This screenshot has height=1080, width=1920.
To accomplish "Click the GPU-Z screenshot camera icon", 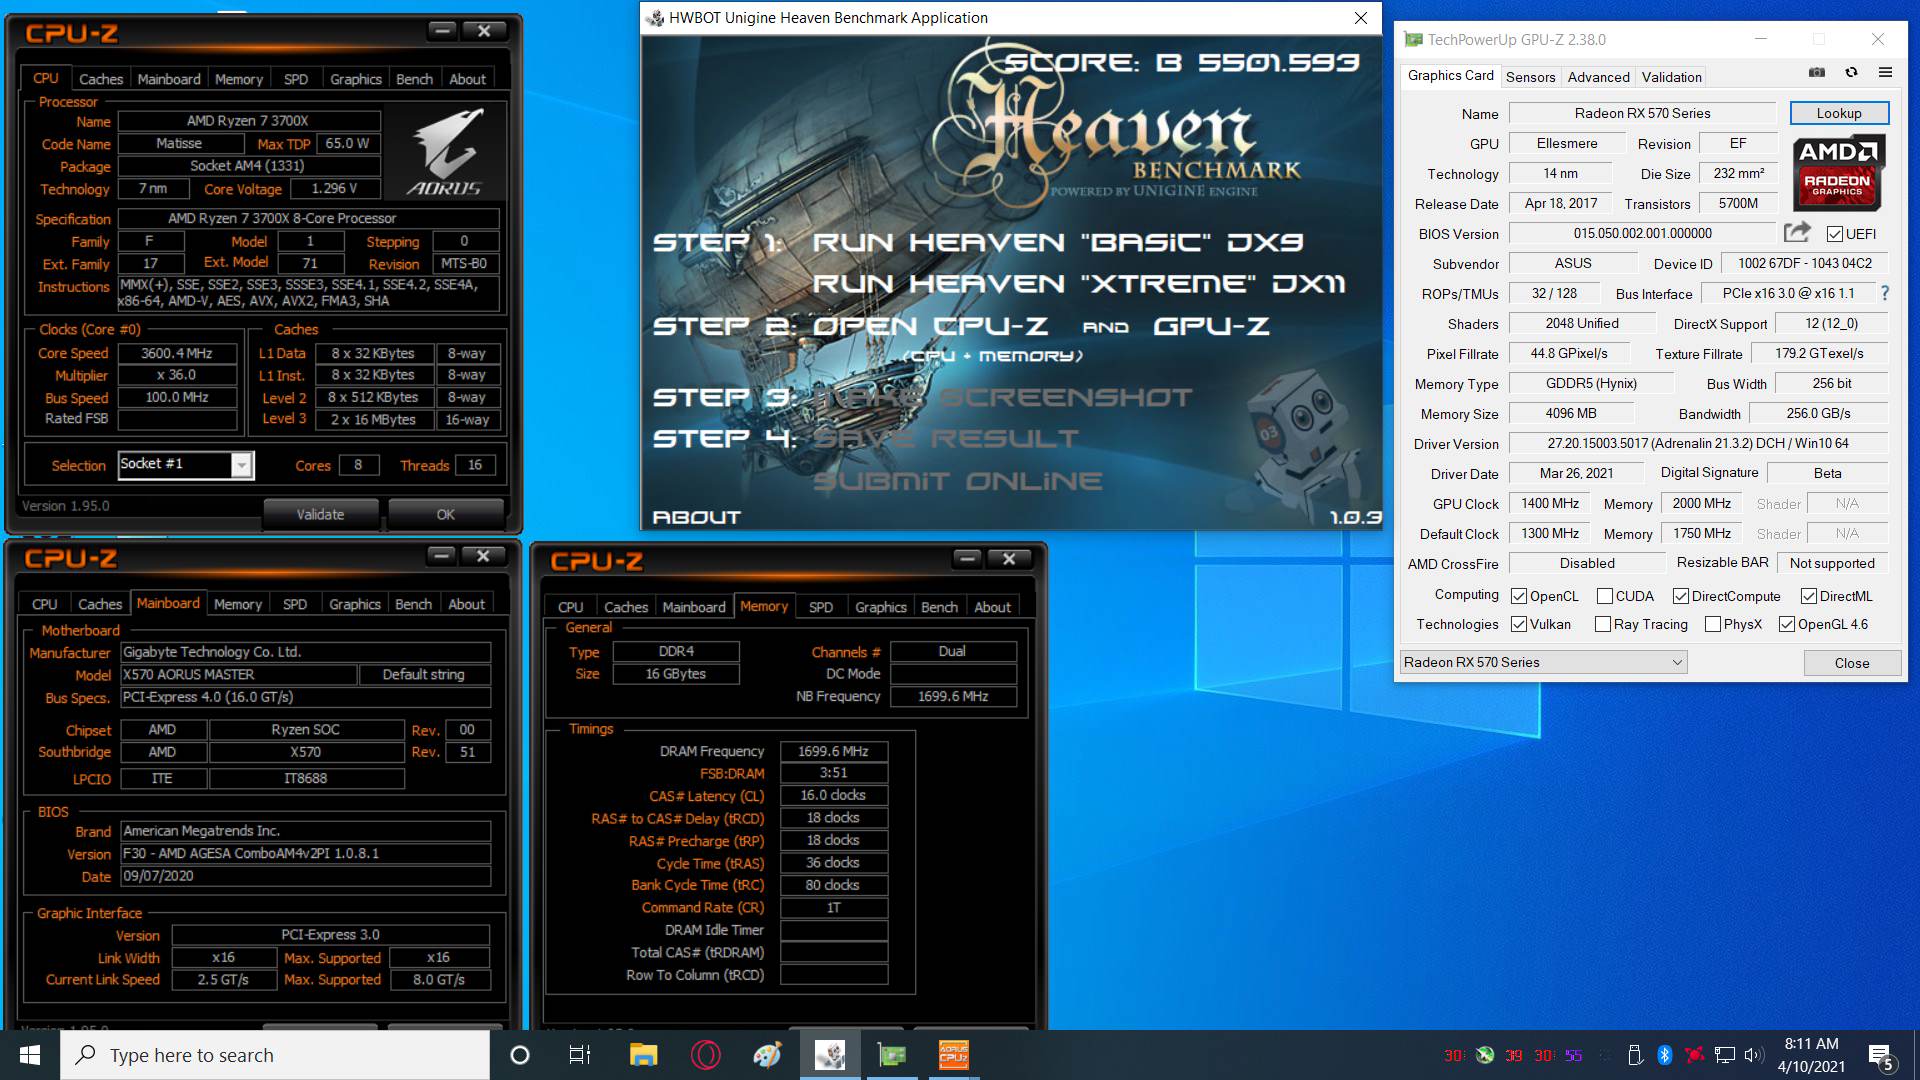I will pyautogui.click(x=1817, y=72).
